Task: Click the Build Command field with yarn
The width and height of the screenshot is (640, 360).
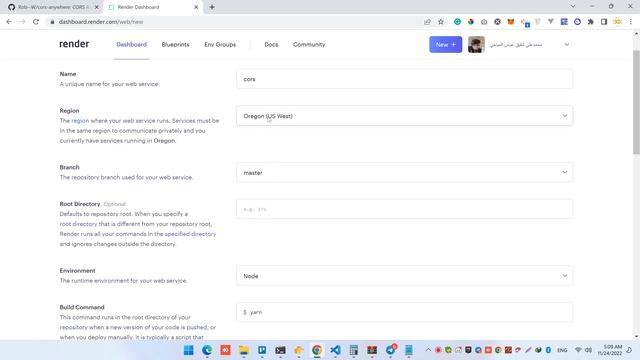Action: click(x=404, y=312)
